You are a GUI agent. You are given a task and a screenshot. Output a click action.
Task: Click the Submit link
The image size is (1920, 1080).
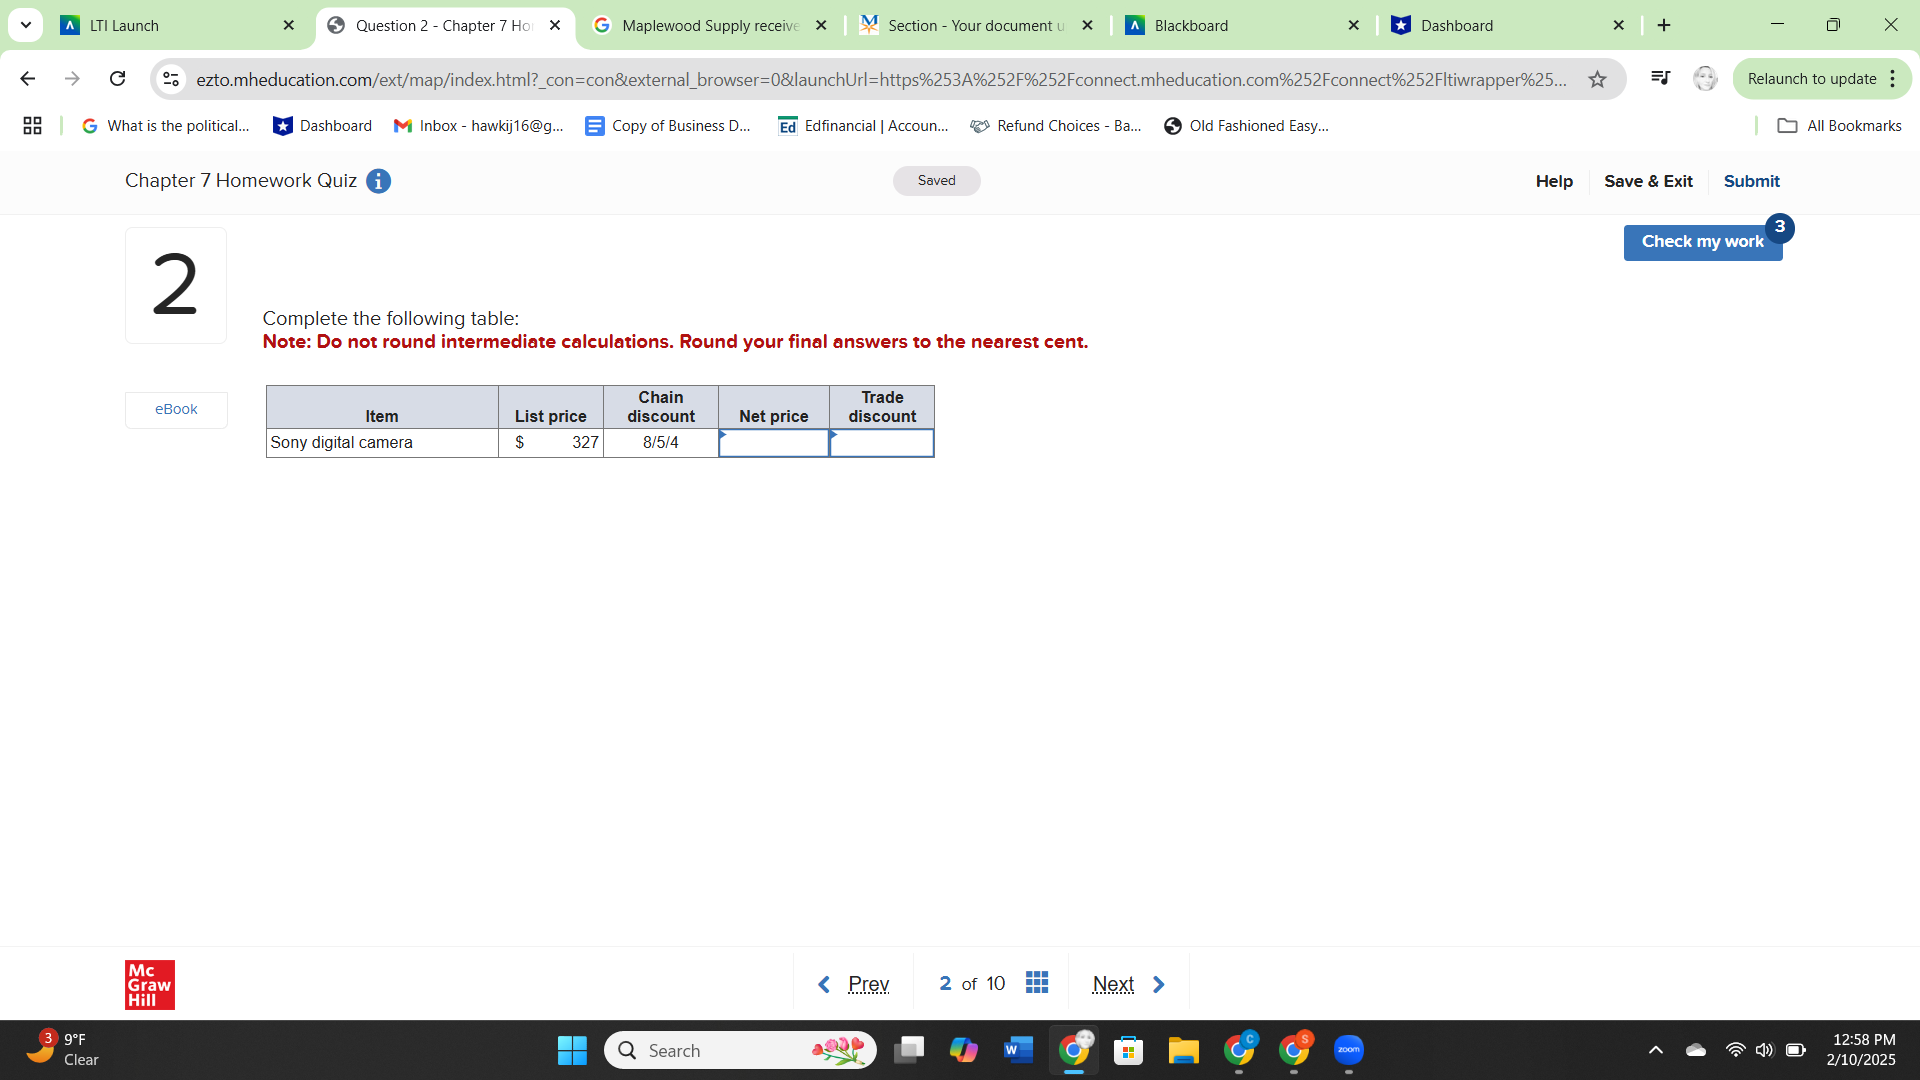click(1751, 181)
